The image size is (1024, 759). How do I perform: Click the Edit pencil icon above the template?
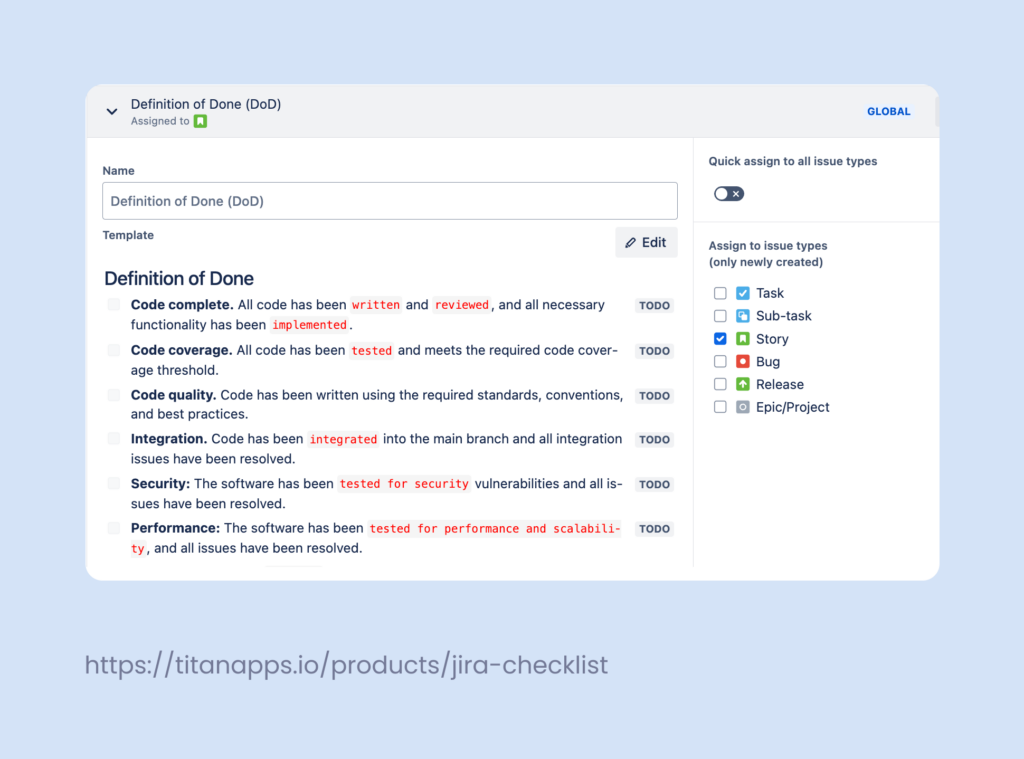coord(630,242)
